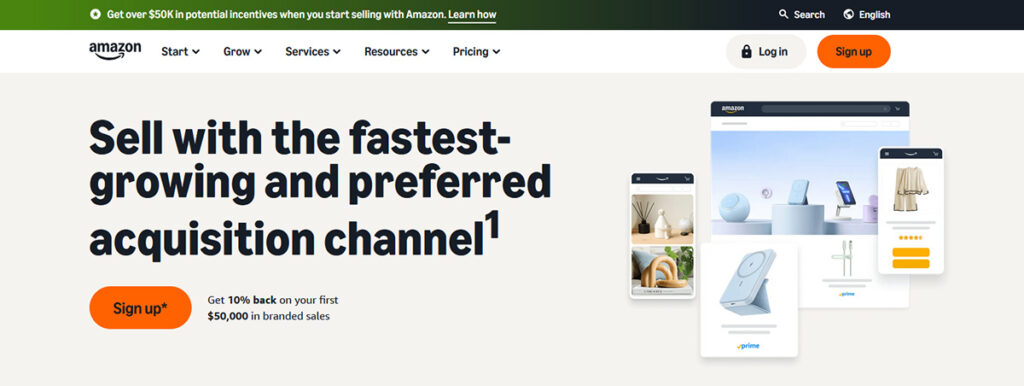Open the Start navigation menu
The height and width of the screenshot is (386, 1024).
click(x=181, y=52)
